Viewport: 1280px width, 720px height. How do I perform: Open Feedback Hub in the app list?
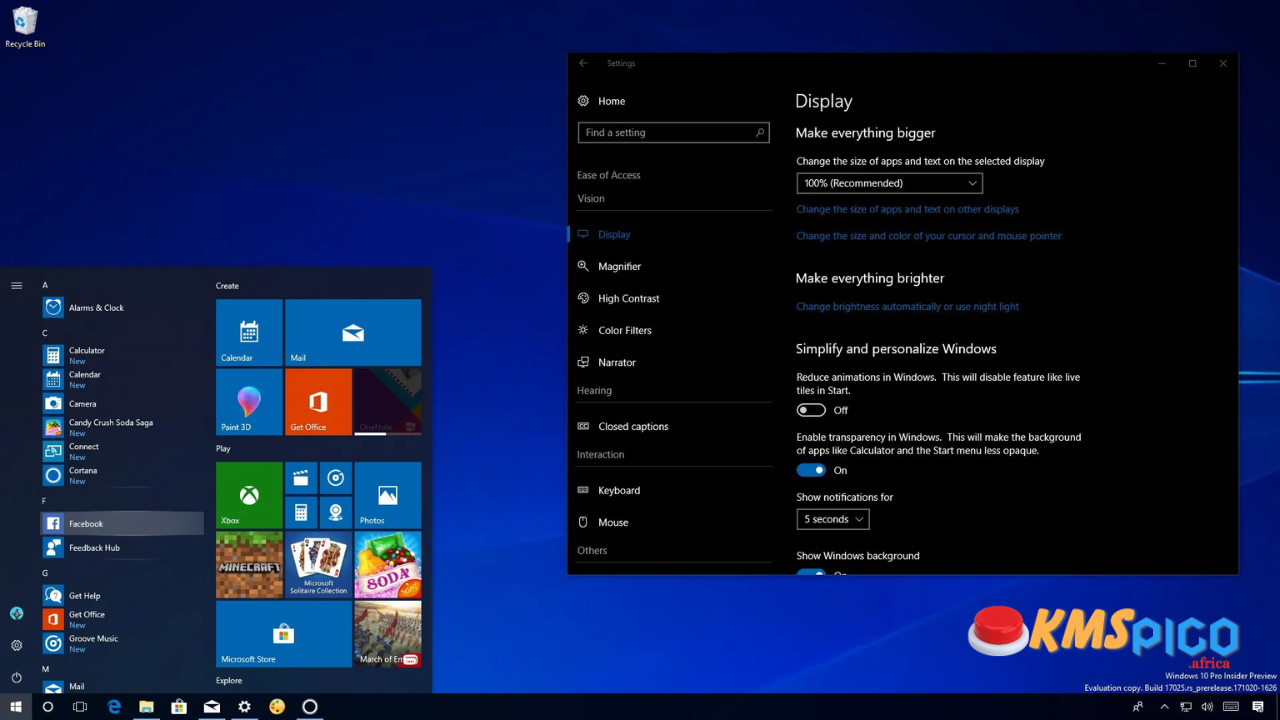pos(122,547)
